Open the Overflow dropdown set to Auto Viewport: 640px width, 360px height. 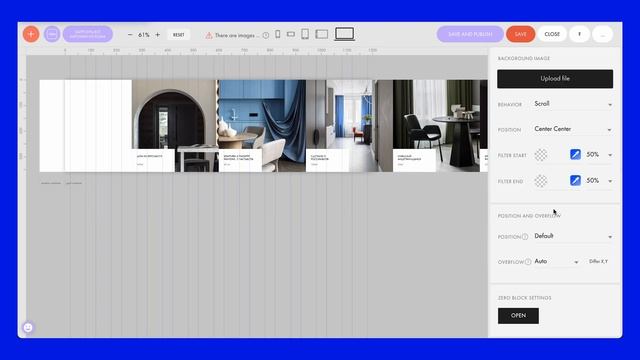(556, 262)
